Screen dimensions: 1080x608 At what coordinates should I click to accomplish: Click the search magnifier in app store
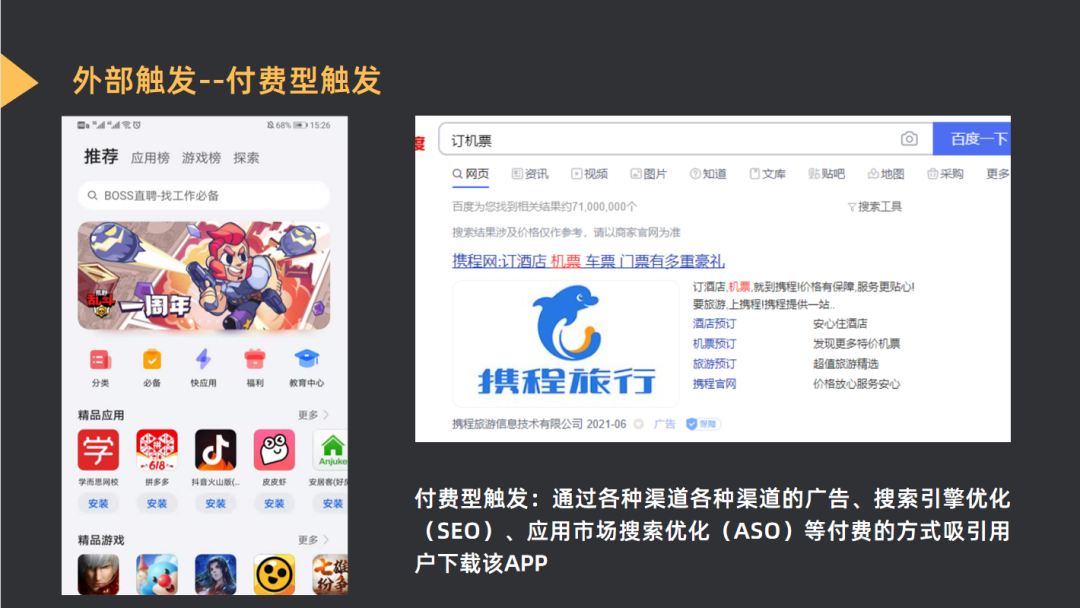click(92, 196)
